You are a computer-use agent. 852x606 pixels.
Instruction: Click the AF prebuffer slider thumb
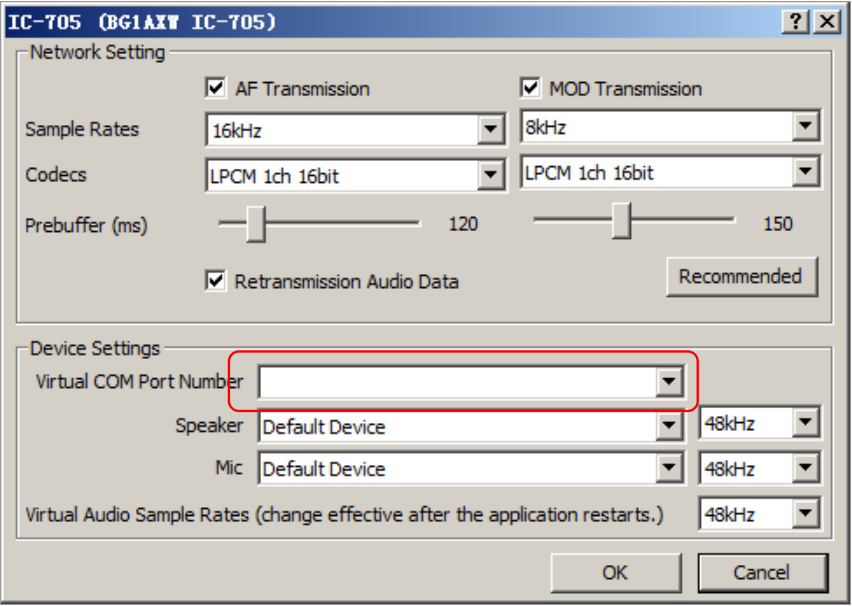[x=256, y=224]
